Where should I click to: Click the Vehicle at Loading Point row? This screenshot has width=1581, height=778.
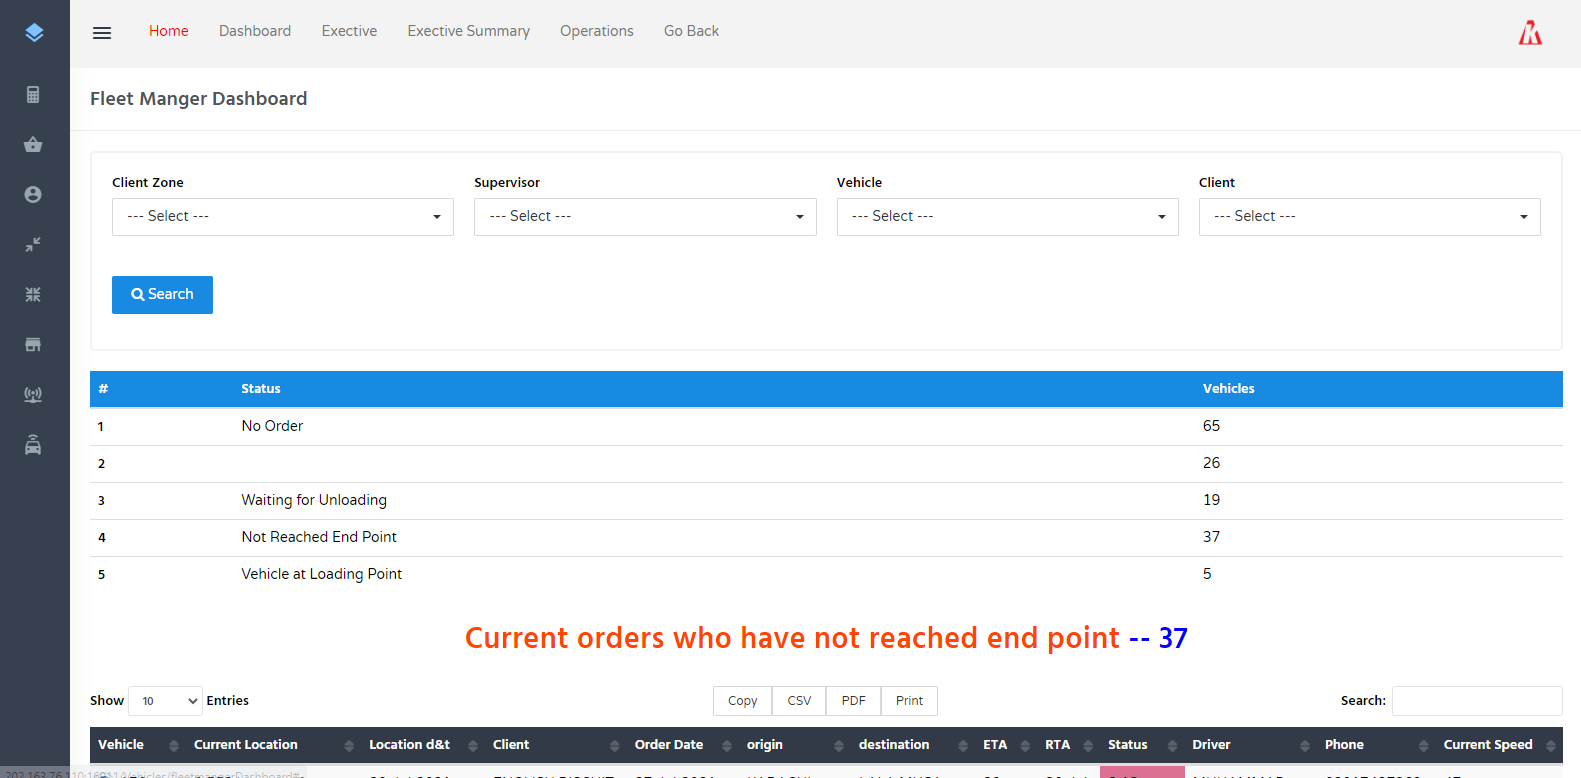coord(826,574)
